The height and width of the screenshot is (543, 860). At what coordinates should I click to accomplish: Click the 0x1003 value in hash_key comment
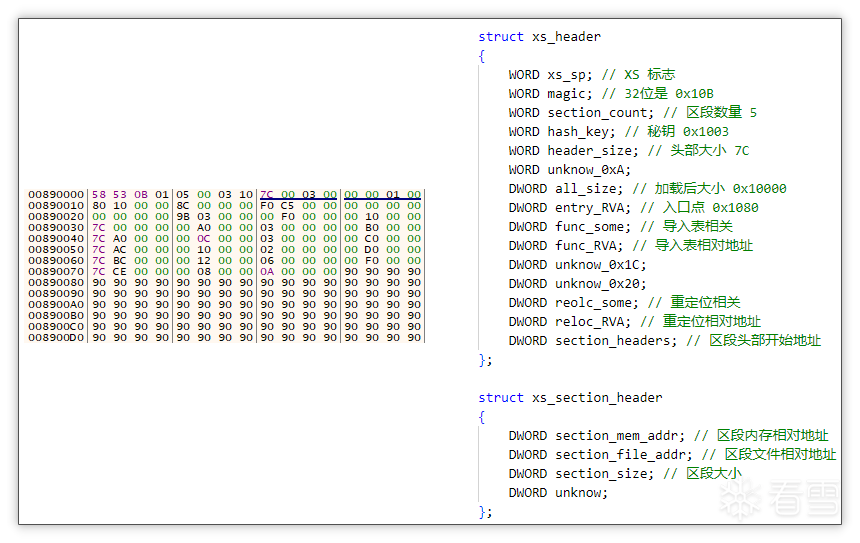tap(706, 132)
